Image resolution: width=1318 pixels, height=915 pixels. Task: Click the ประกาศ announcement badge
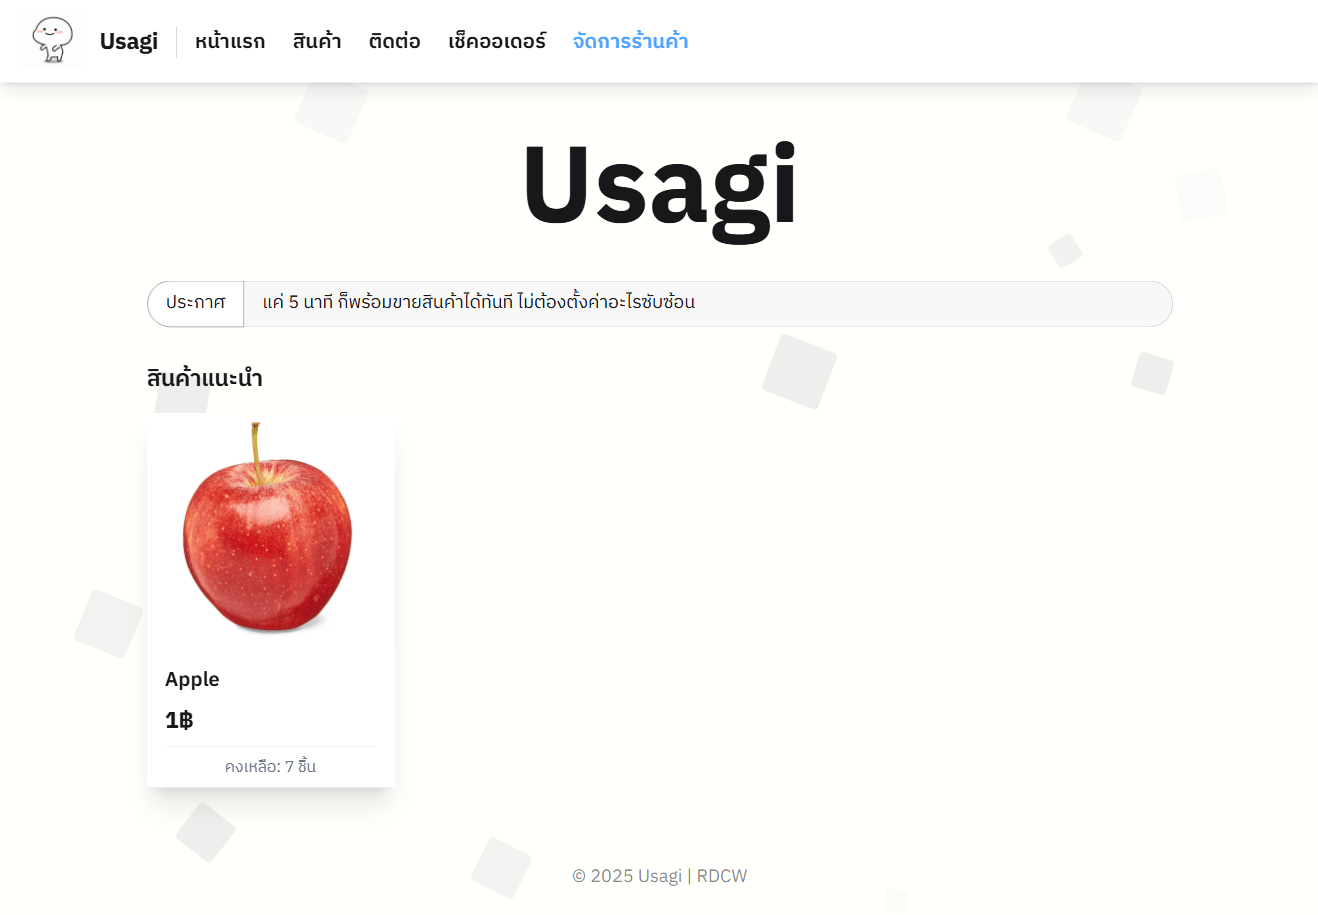pyautogui.click(x=196, y=303)
